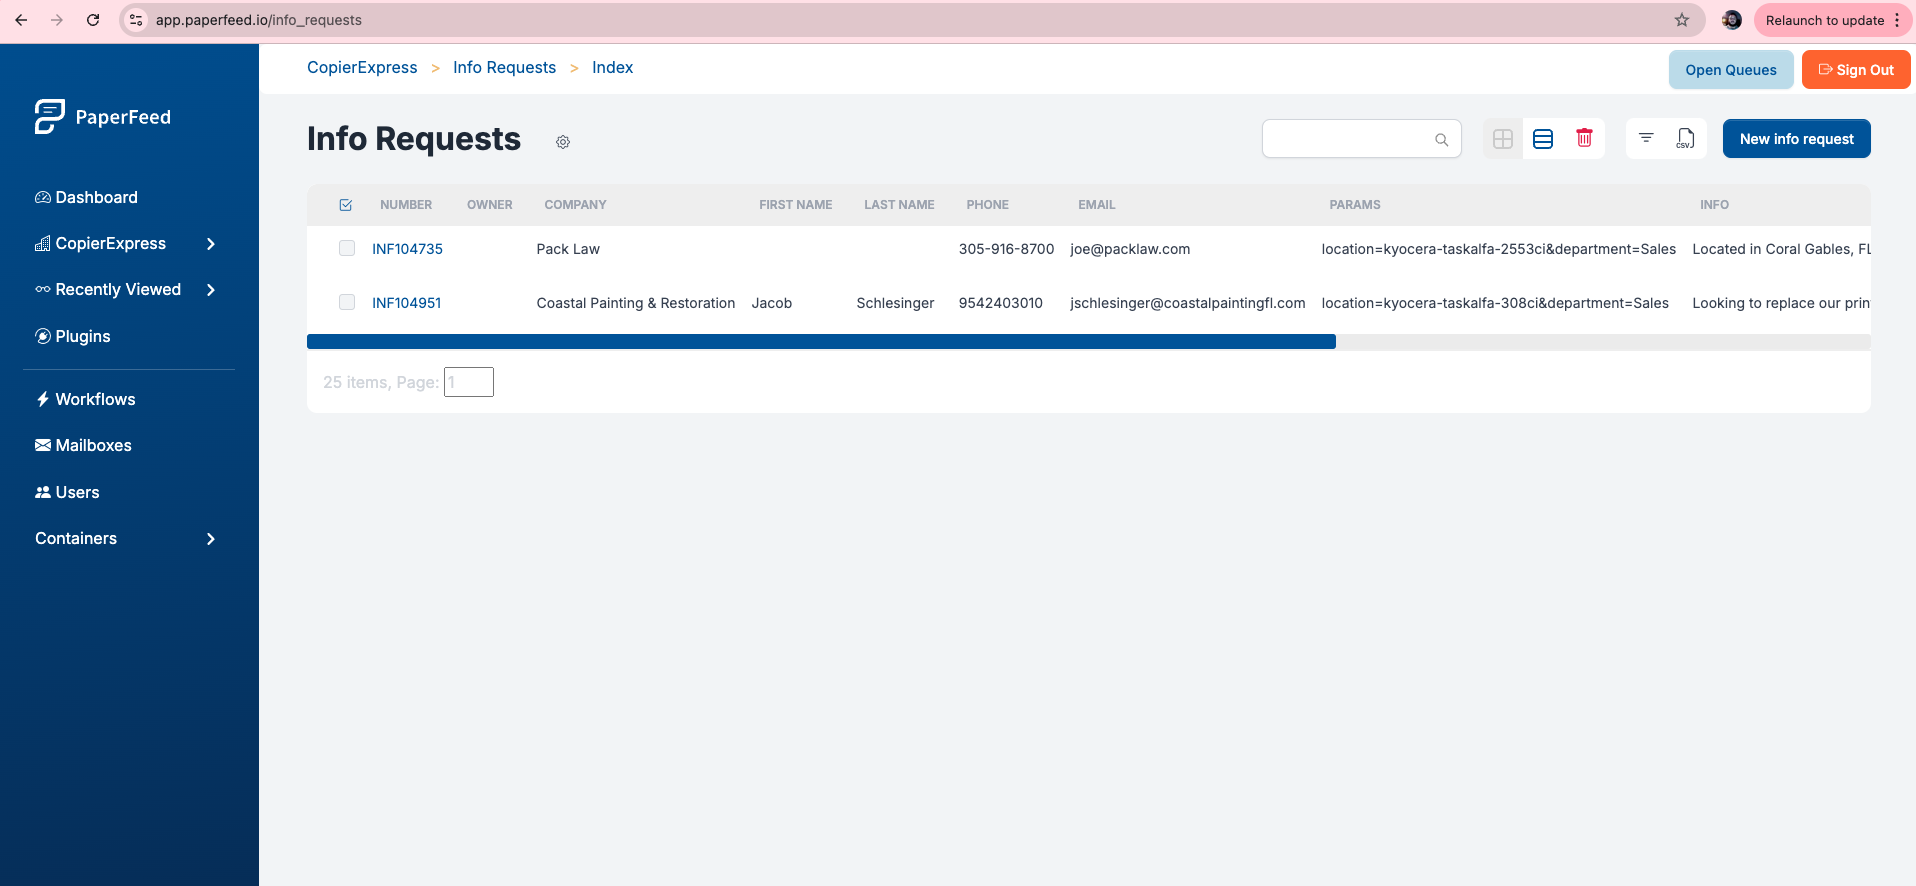Sort by the FIRST NAME column header
This screenshot has width=1916, height=886.
coord(795,205)
